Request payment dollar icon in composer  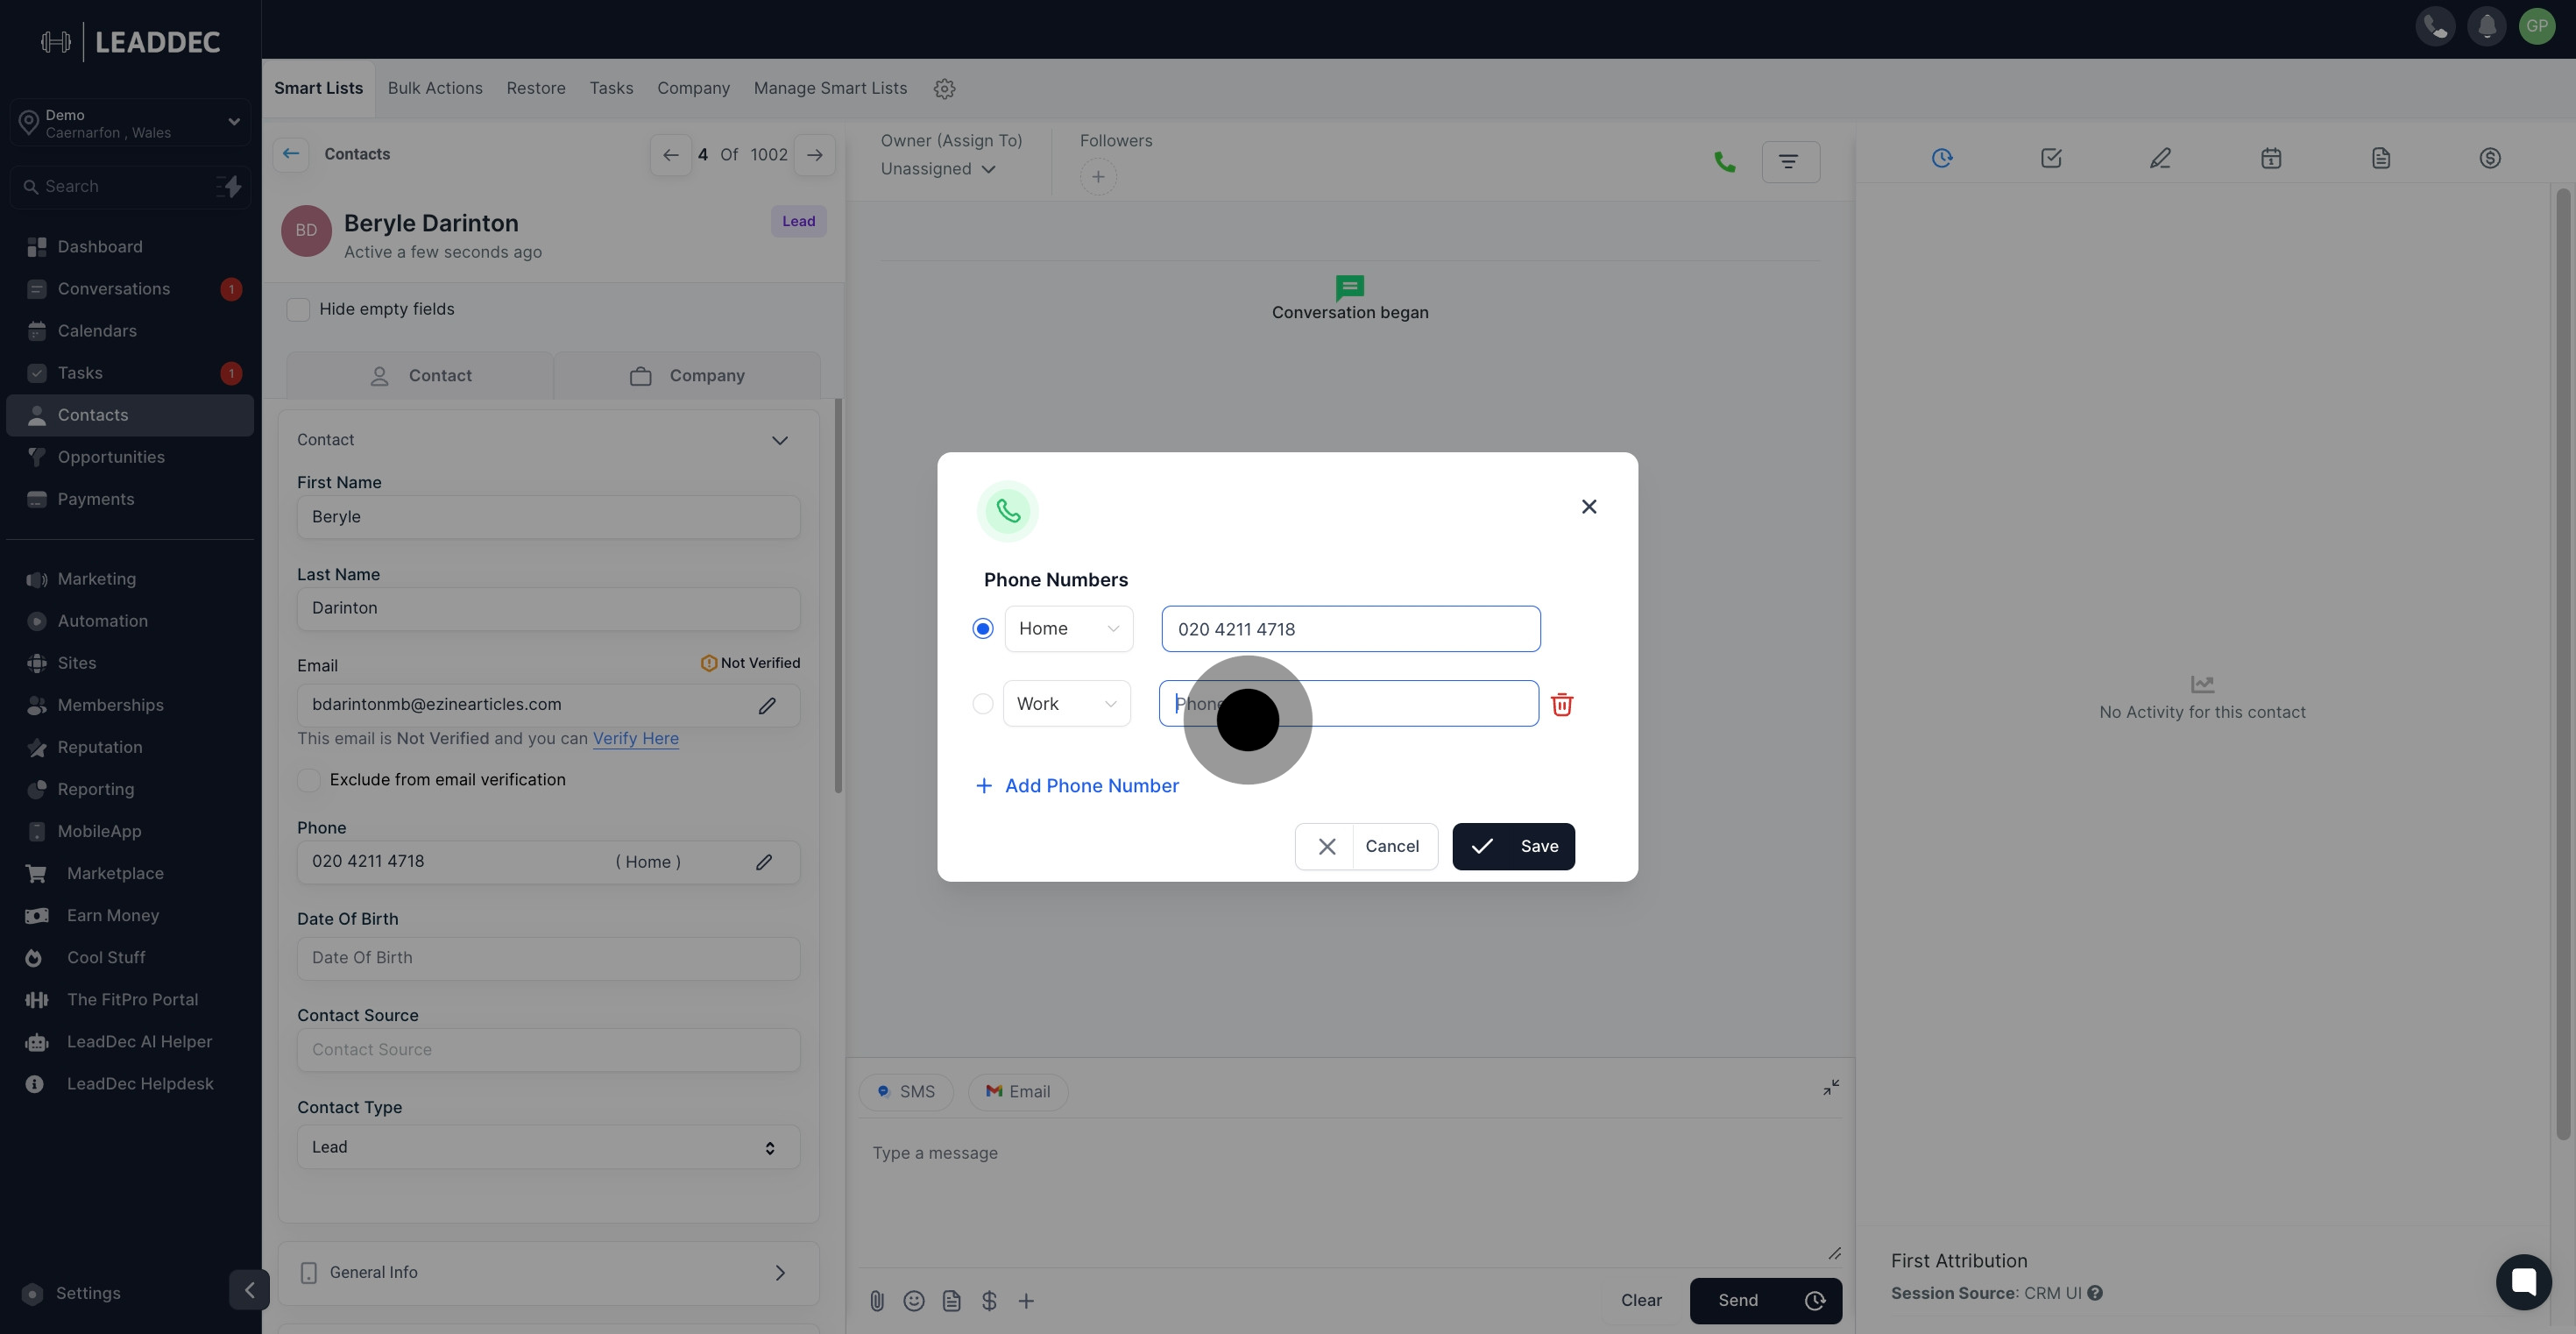pos(989,1301)
